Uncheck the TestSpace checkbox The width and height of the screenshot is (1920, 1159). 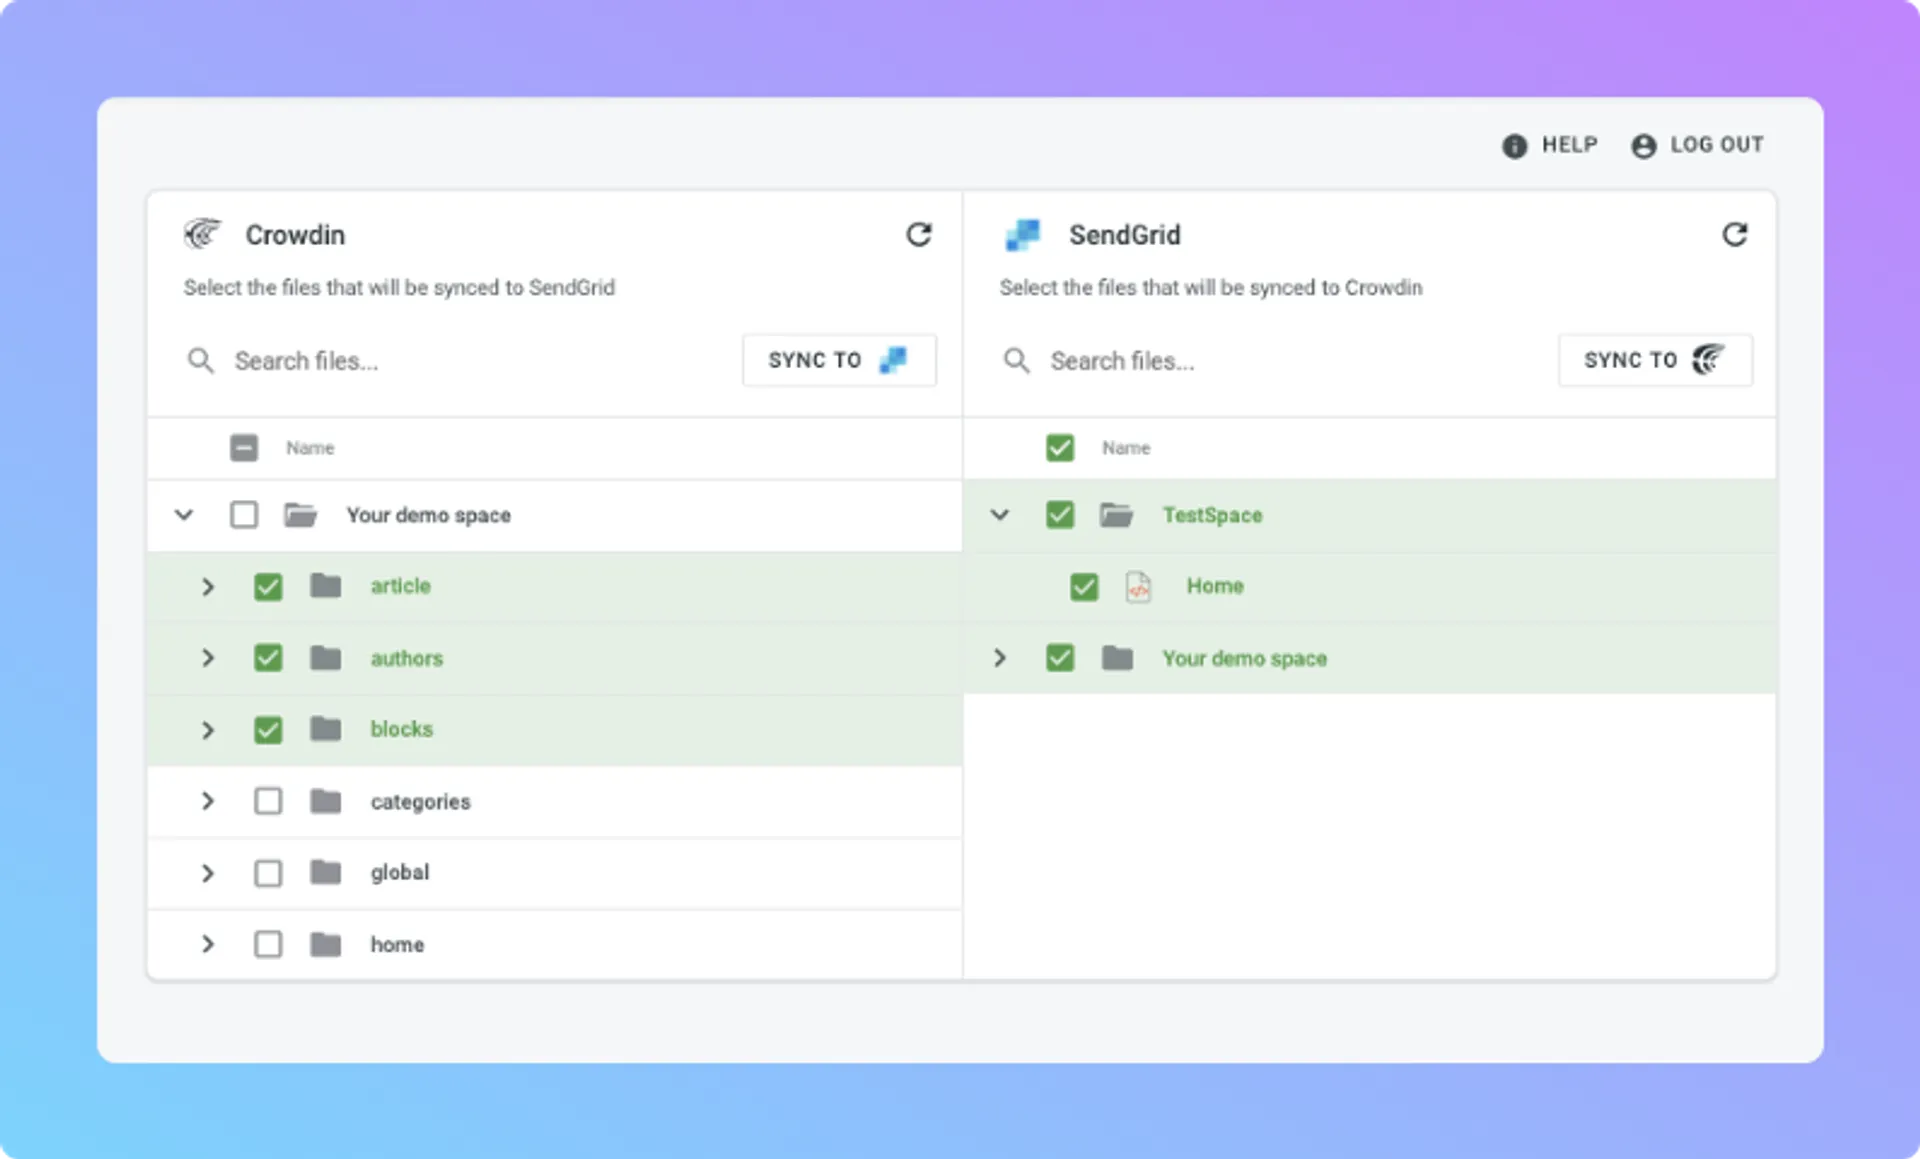click(1060, 515)
